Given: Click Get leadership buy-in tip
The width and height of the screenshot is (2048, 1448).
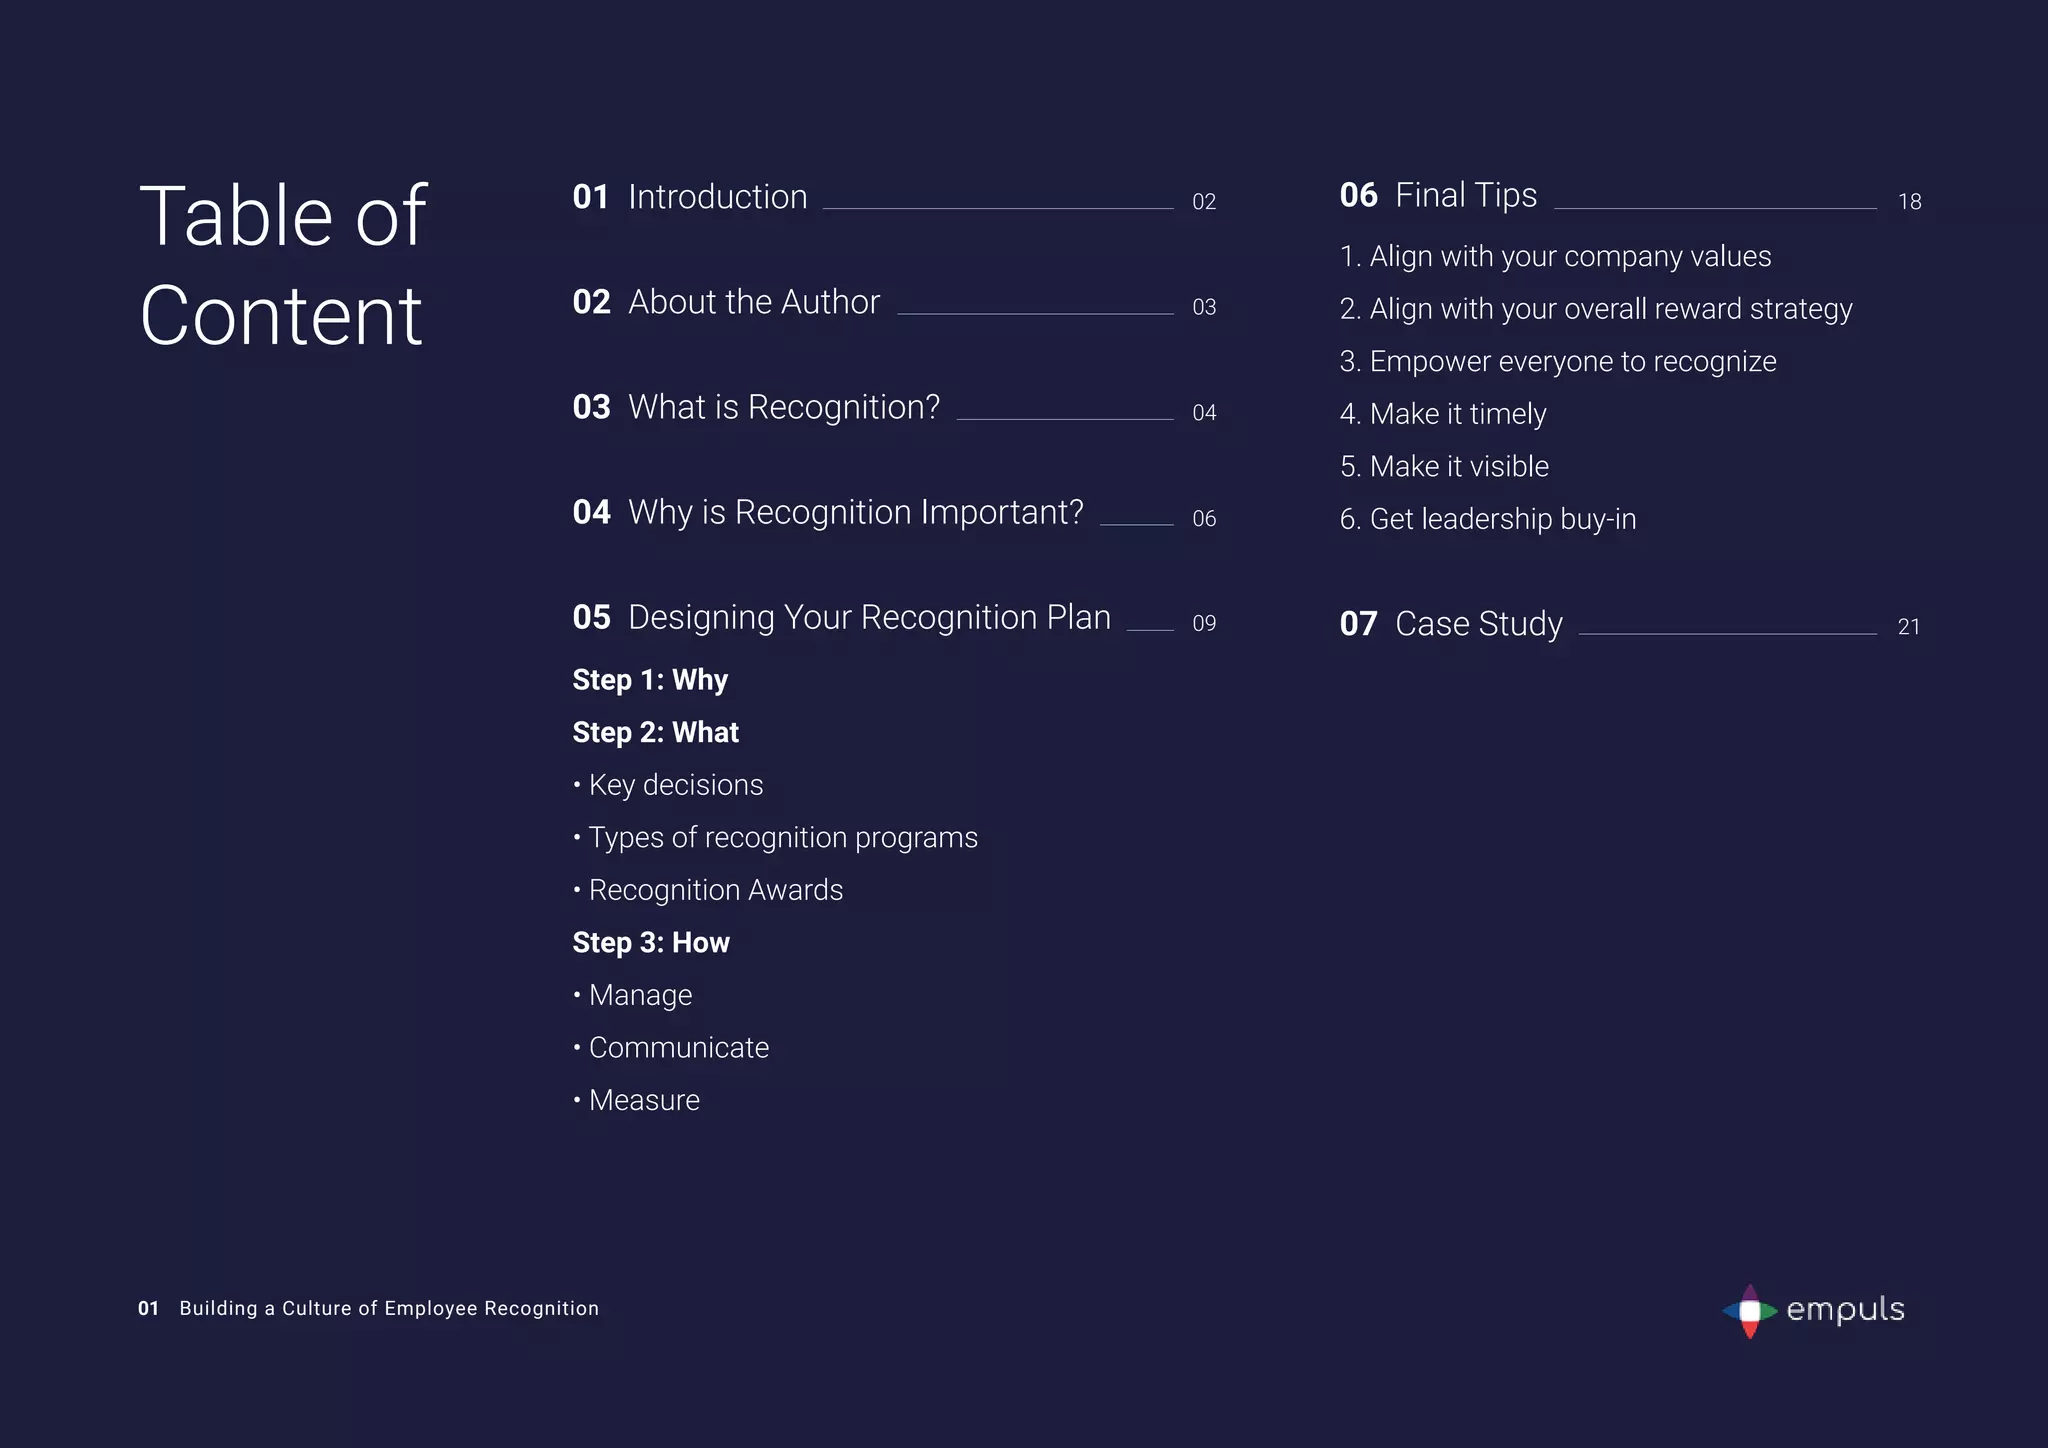Looking at the screenshot, I should point(1502,519).
